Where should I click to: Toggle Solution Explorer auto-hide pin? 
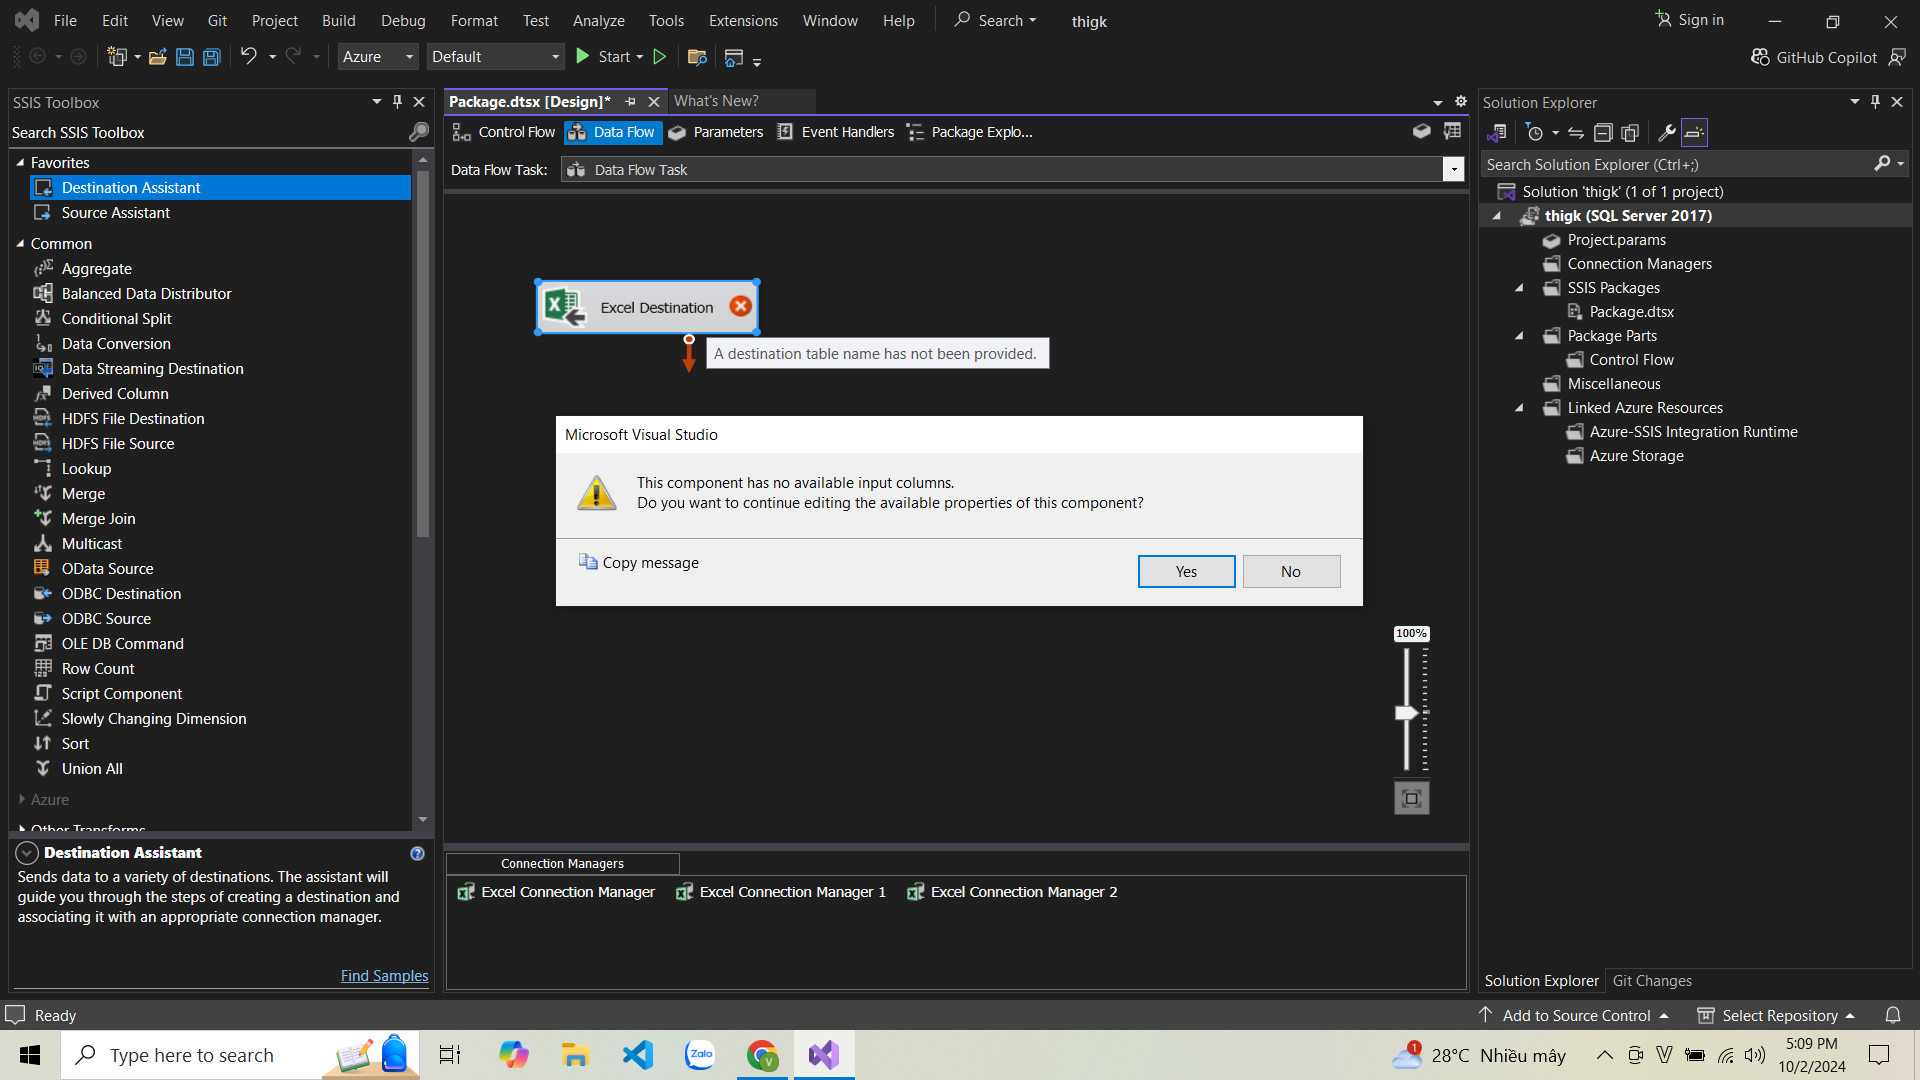pyautogui.click(x=1875, y=101)
